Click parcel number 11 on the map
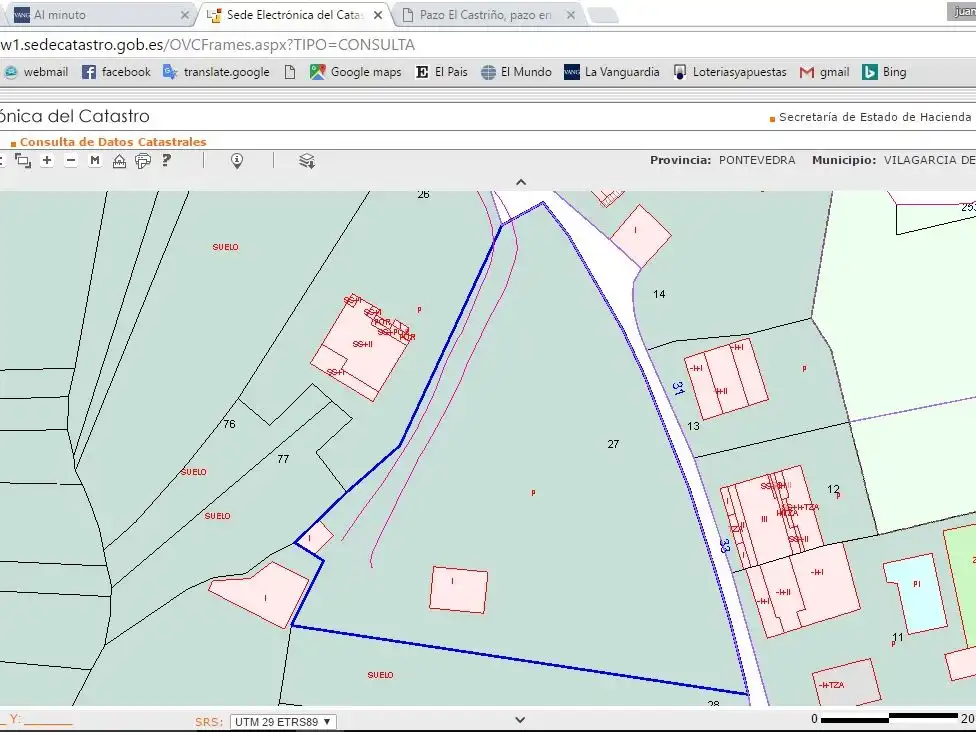This screenshot has height=732, width=976. (x=898, y=637)
